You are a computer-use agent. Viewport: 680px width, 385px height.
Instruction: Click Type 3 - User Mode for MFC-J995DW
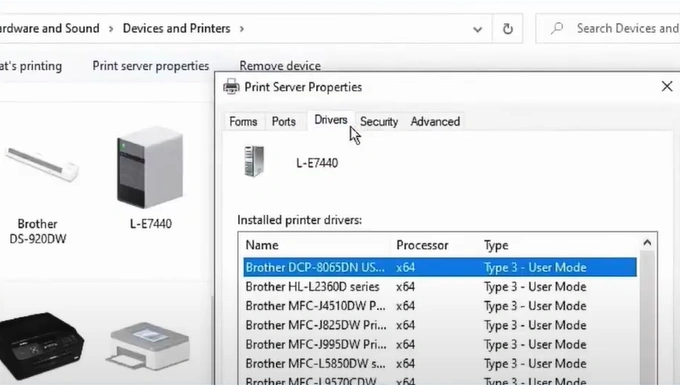(535, 344)
